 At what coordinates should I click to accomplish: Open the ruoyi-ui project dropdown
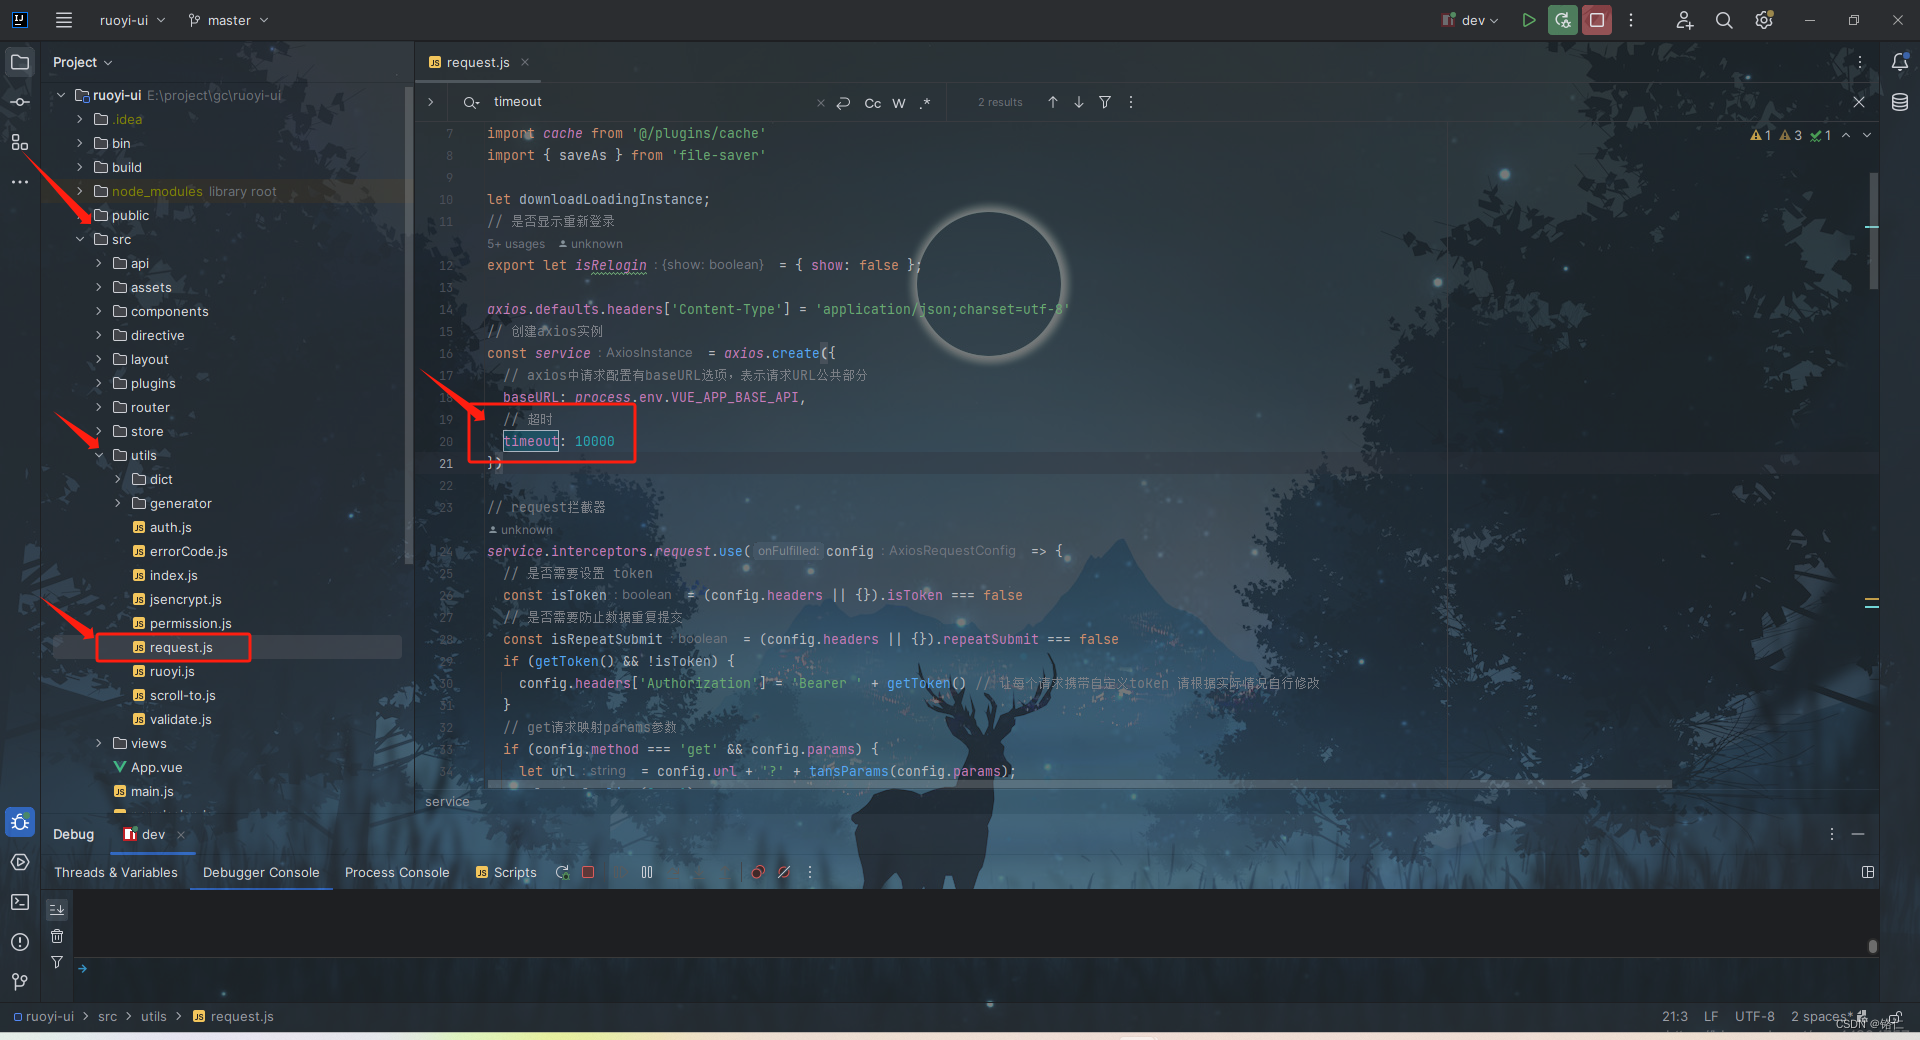(133, 20)
